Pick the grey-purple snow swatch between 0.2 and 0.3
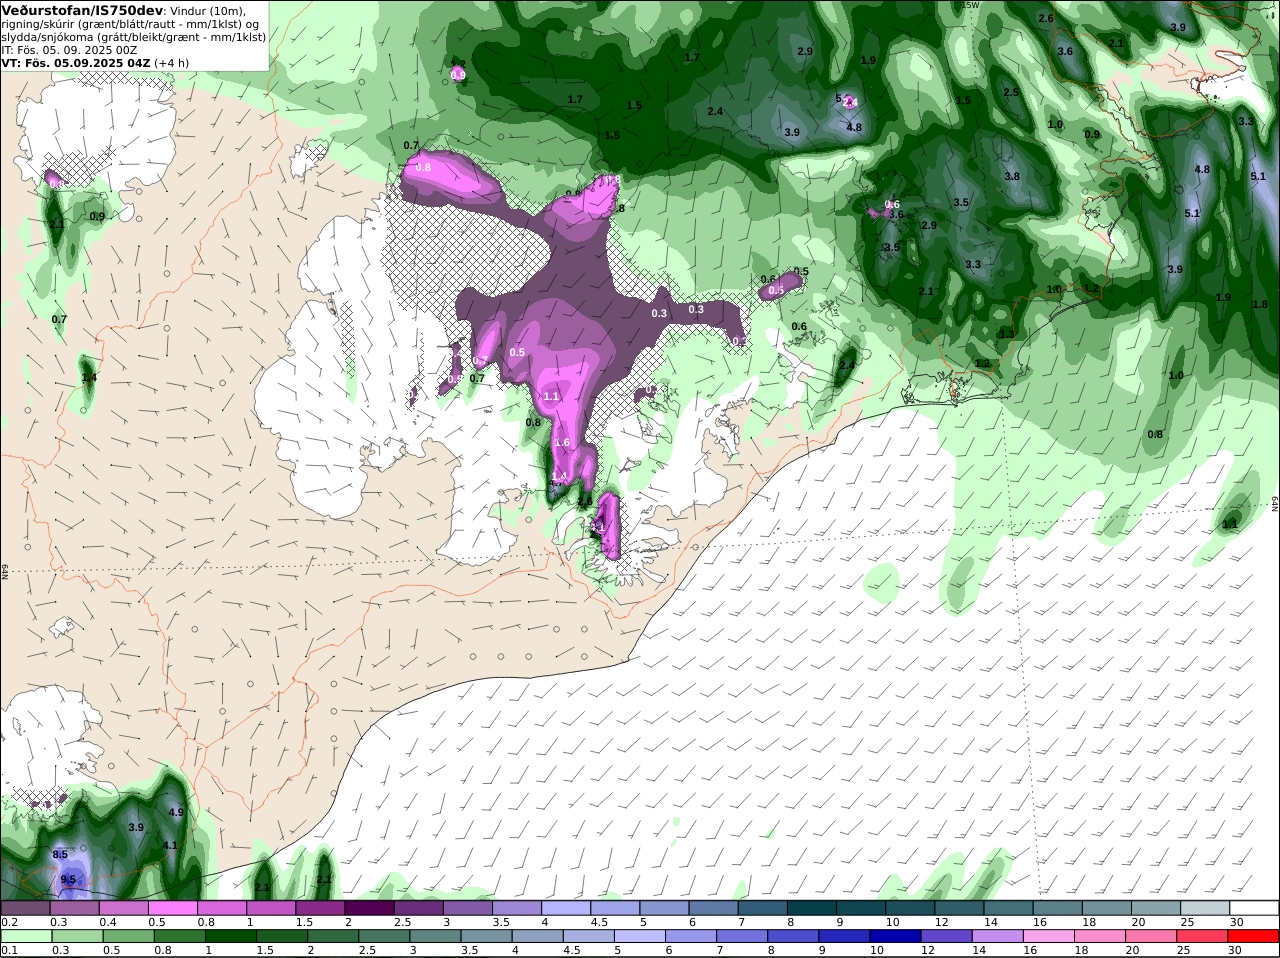Image resolution: width=1280 pixels, height=958 pixels. [26, 908]
